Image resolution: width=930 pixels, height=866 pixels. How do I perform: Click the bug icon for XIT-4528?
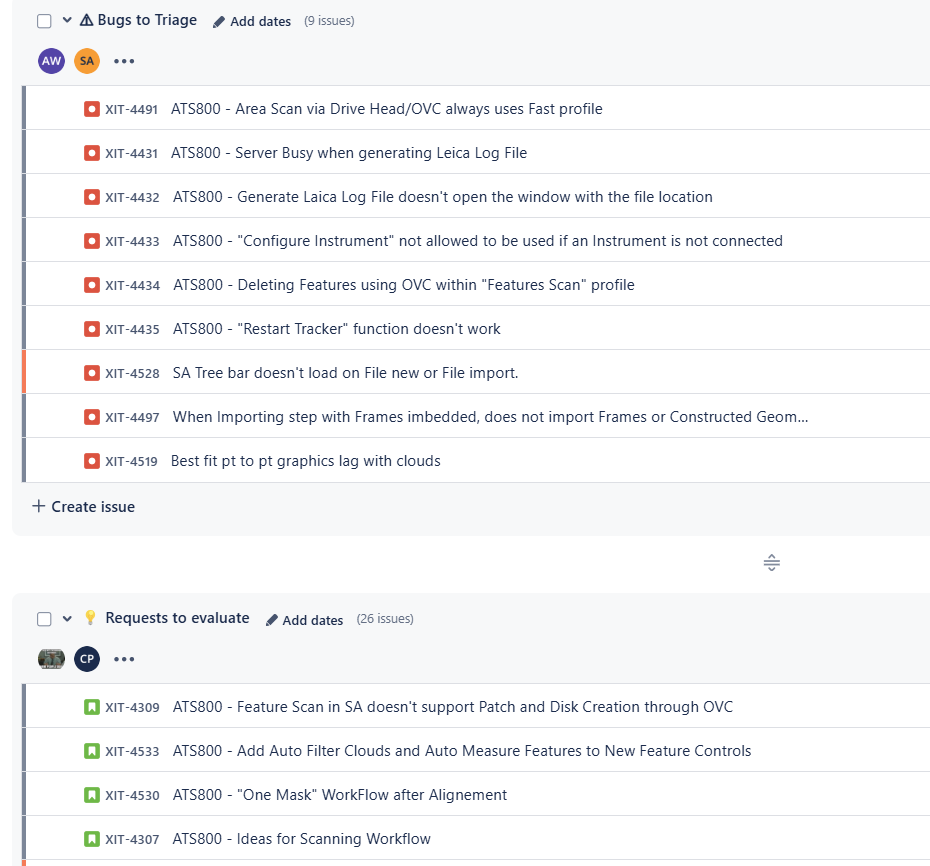click(x=92, y=373)
